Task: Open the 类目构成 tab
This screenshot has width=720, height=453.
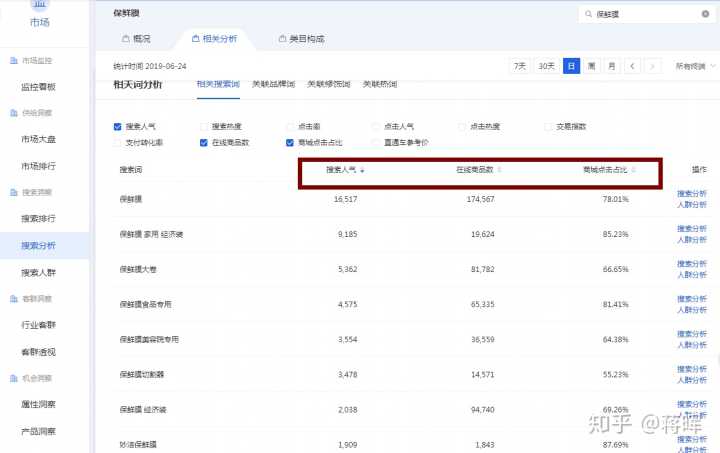Action: click(x=301, y=39)
